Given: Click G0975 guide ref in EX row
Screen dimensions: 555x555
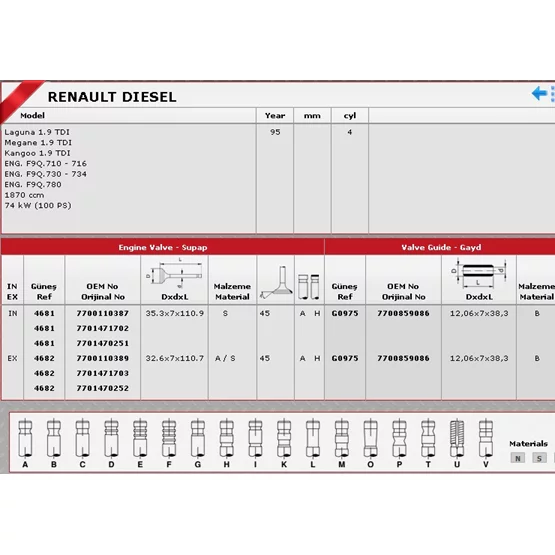Looking at the screenshot, I should click(x=345, y=358).
